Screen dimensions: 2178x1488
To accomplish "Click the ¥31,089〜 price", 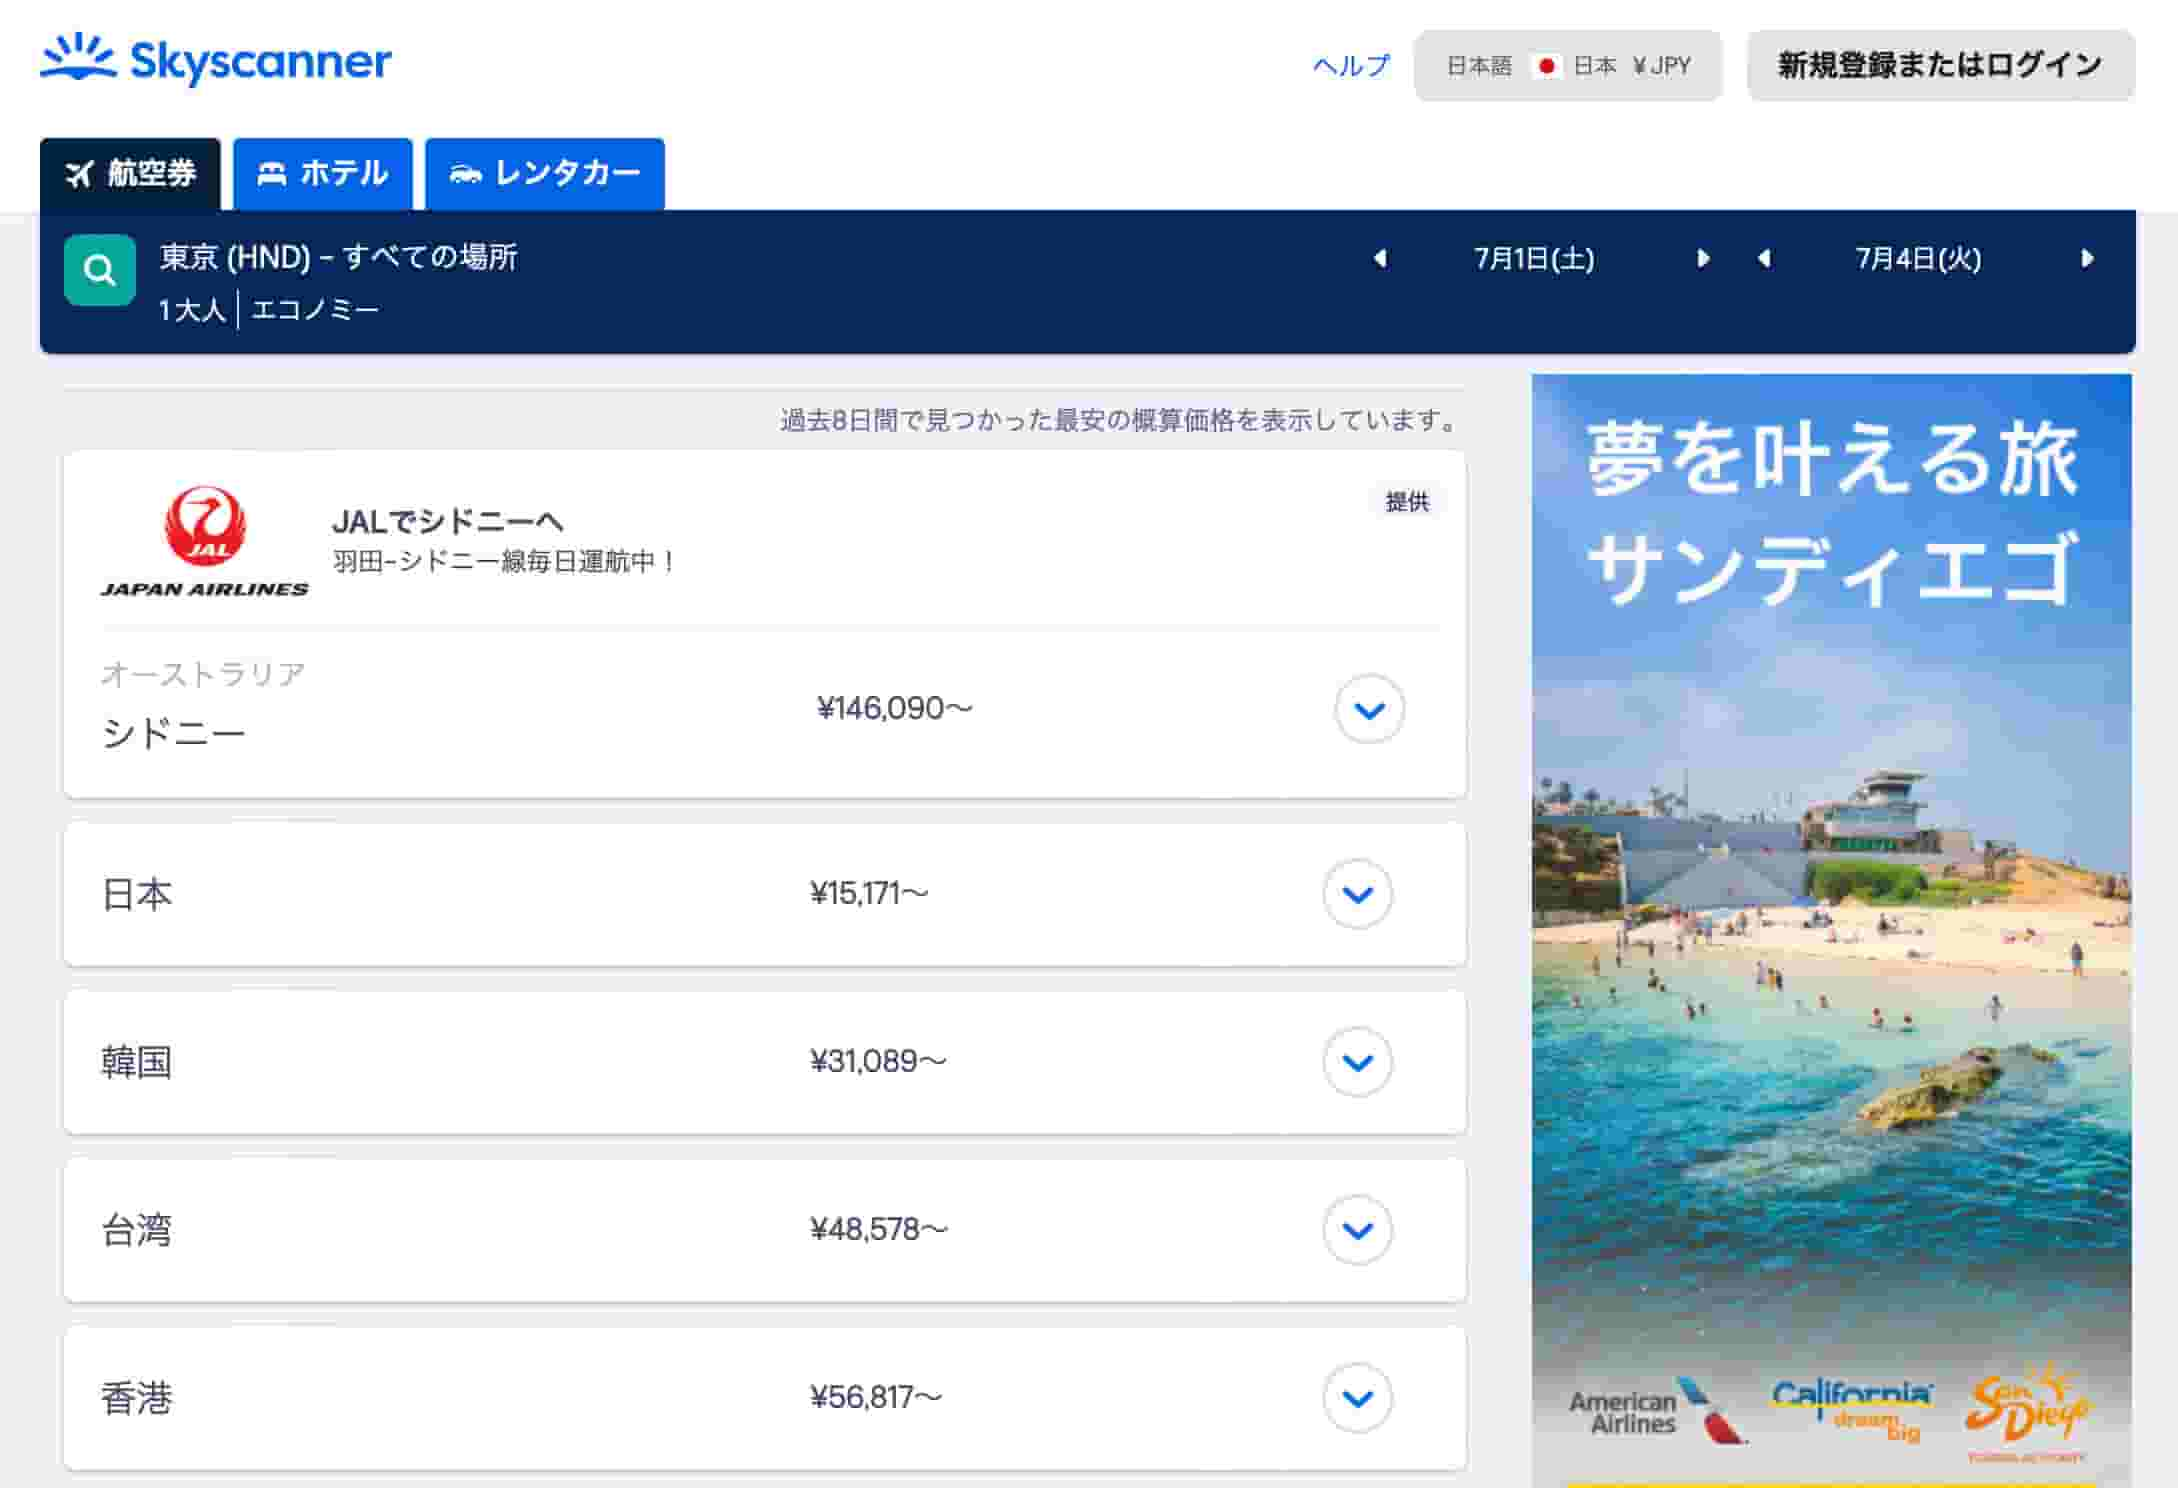I will (x=878, y=1061).
